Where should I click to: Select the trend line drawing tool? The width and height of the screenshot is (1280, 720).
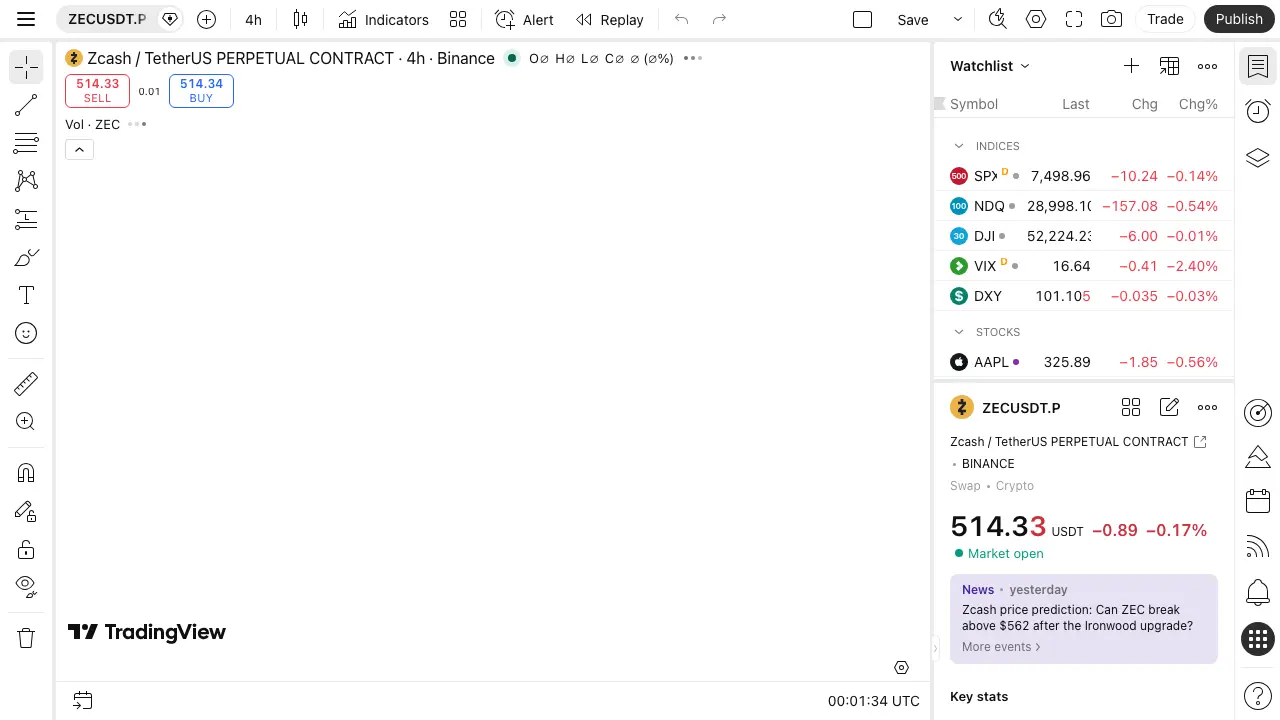26,105
